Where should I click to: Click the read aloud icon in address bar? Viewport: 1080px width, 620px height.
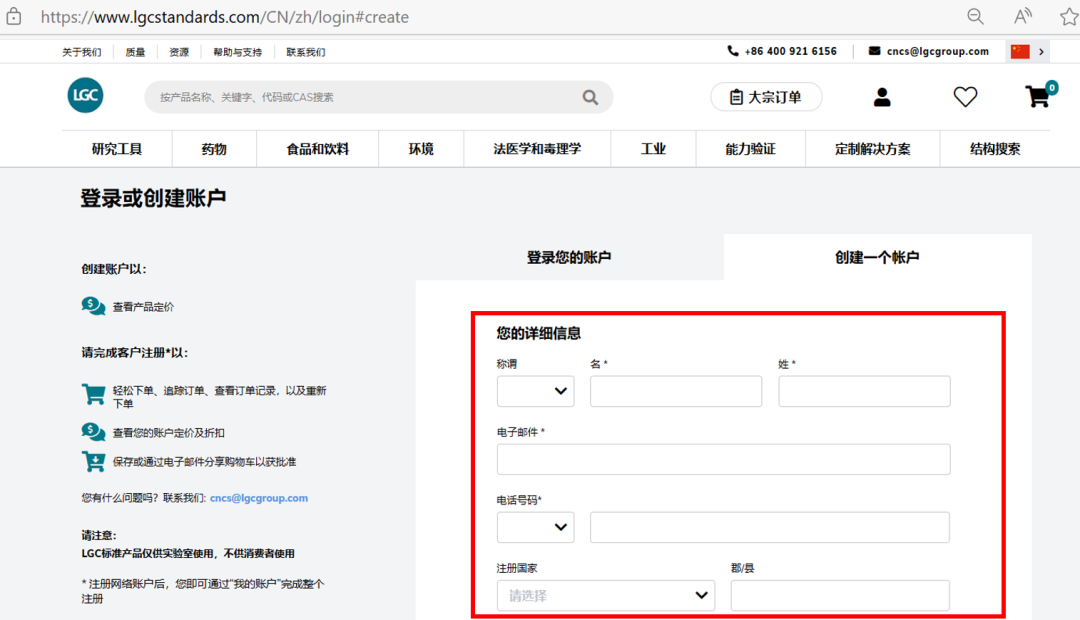point(1022,16)
